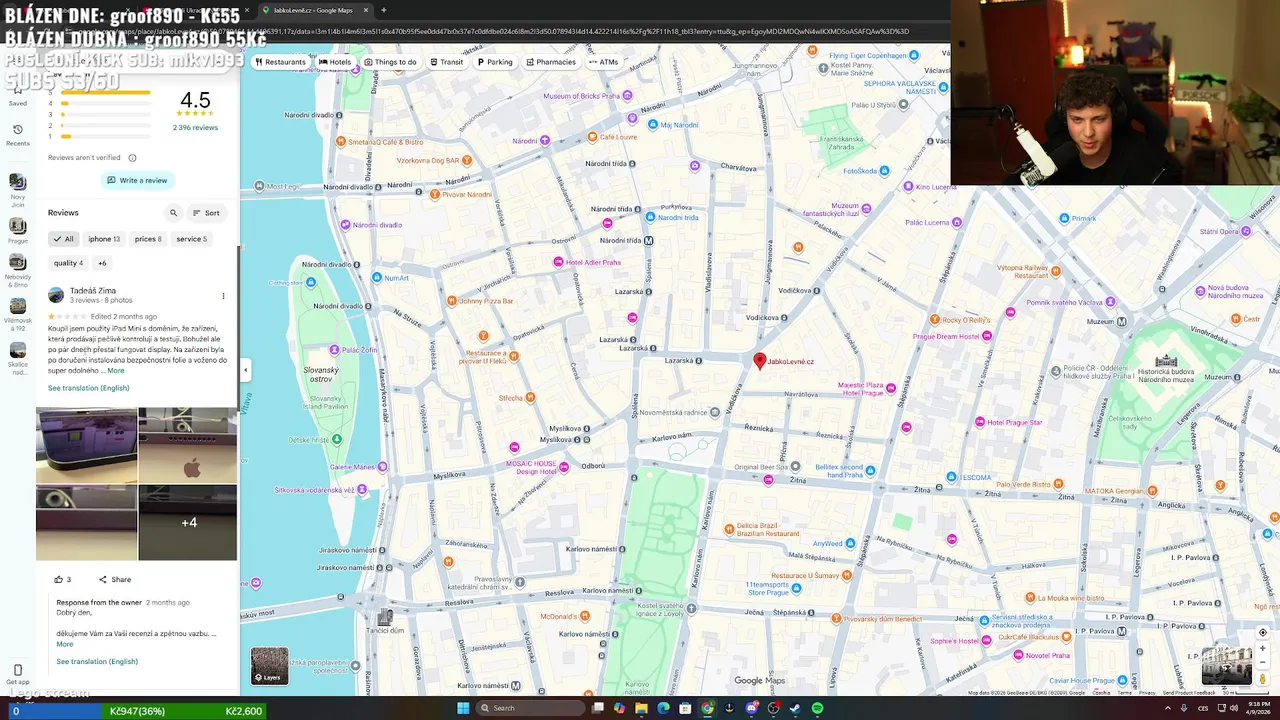Screen dimensions: 1280x720
Task: Share the review with Share button
Action: [x=115, y=579]
